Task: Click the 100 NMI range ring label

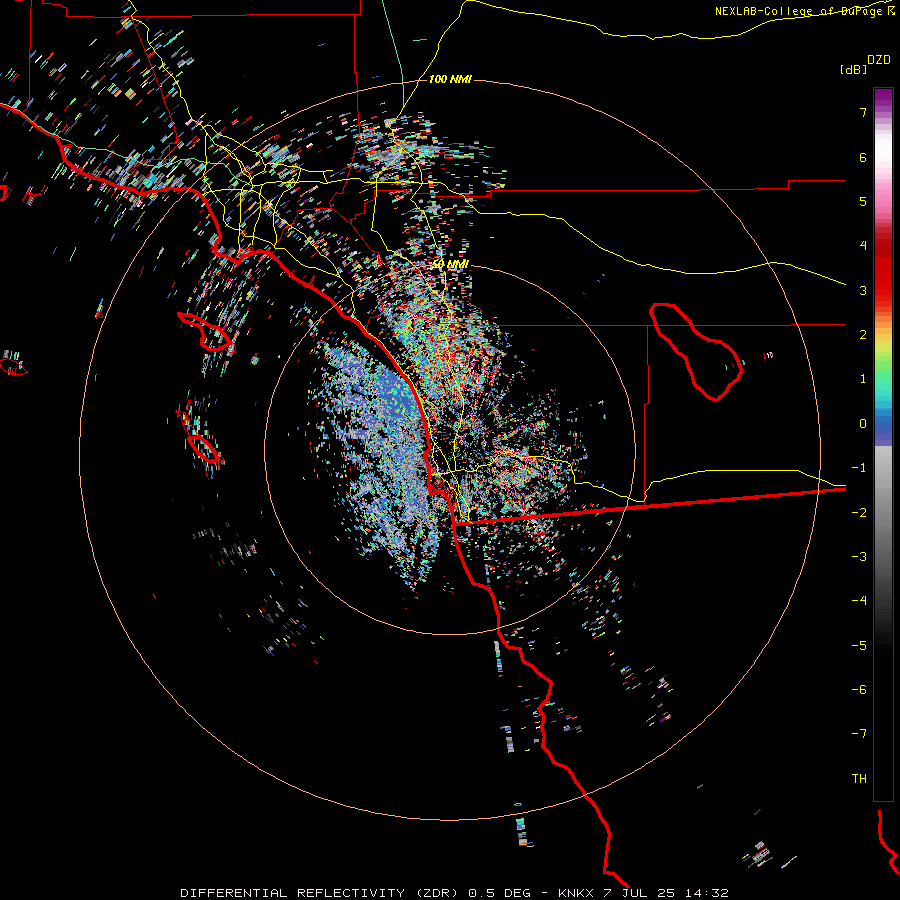Action: 450,79
